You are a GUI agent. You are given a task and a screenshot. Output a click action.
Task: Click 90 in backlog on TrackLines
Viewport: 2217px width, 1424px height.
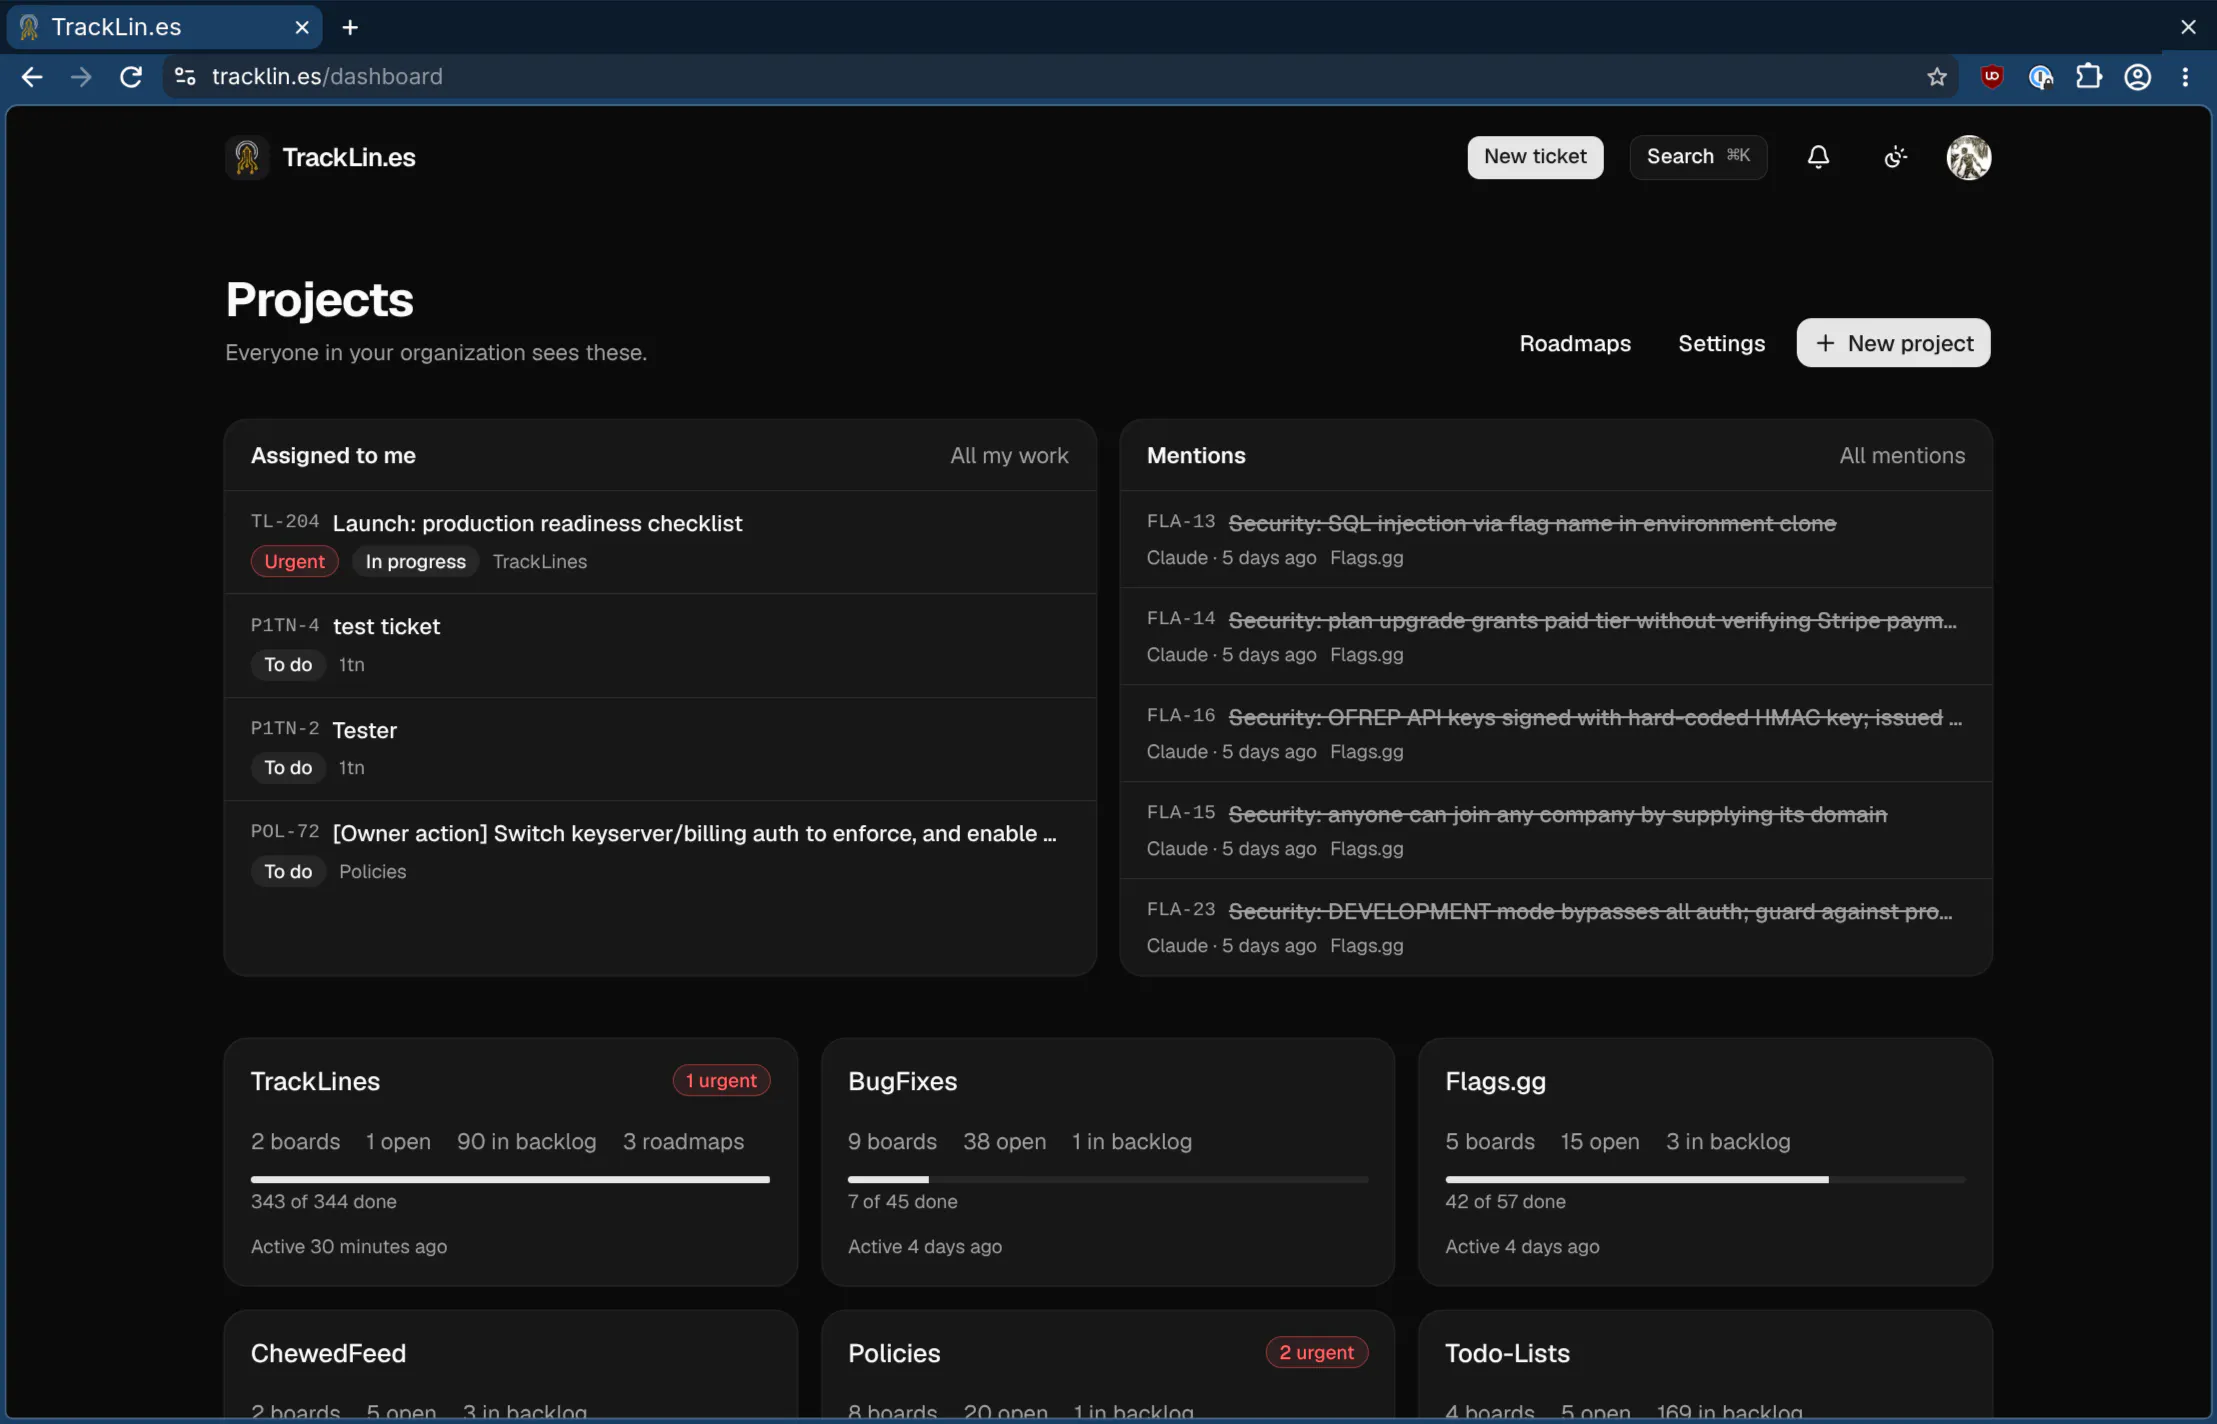click(526, 1141)
